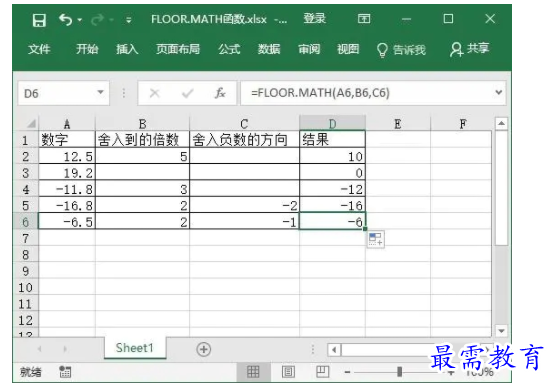Select the Sheet1 tab
Viewport: 552px width, 389px height.
point(135,348)
